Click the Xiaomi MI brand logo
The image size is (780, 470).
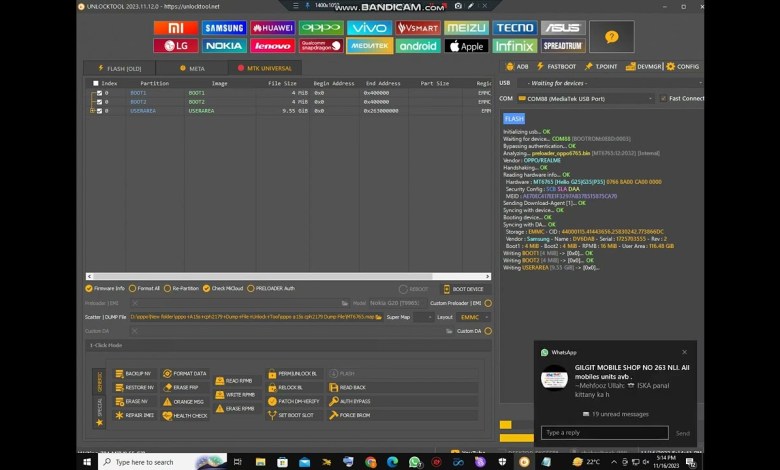point(175,28)
